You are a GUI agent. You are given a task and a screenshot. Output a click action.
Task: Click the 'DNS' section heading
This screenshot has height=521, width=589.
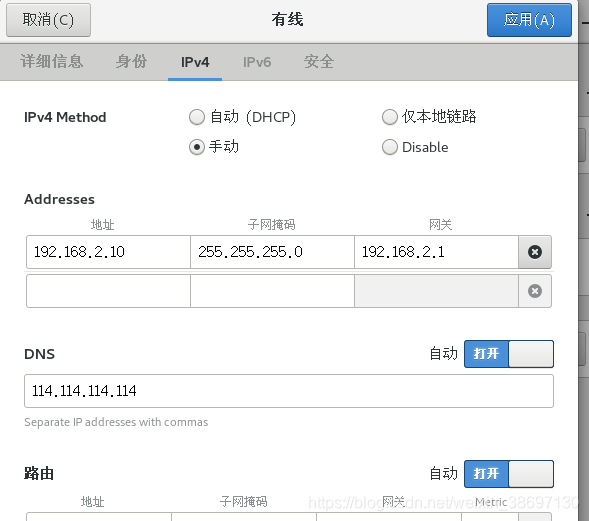click(39, 354)
